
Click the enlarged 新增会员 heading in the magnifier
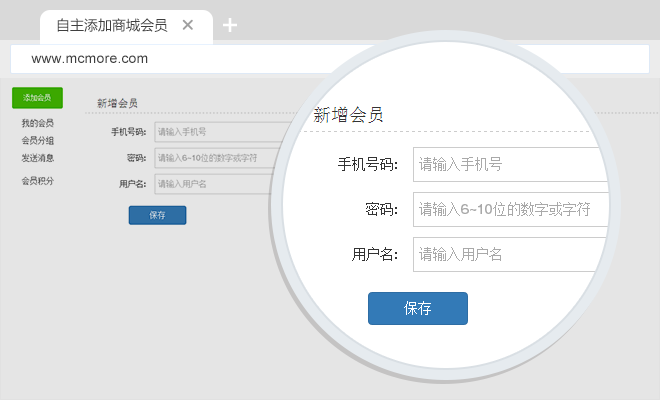coord(348,116)
